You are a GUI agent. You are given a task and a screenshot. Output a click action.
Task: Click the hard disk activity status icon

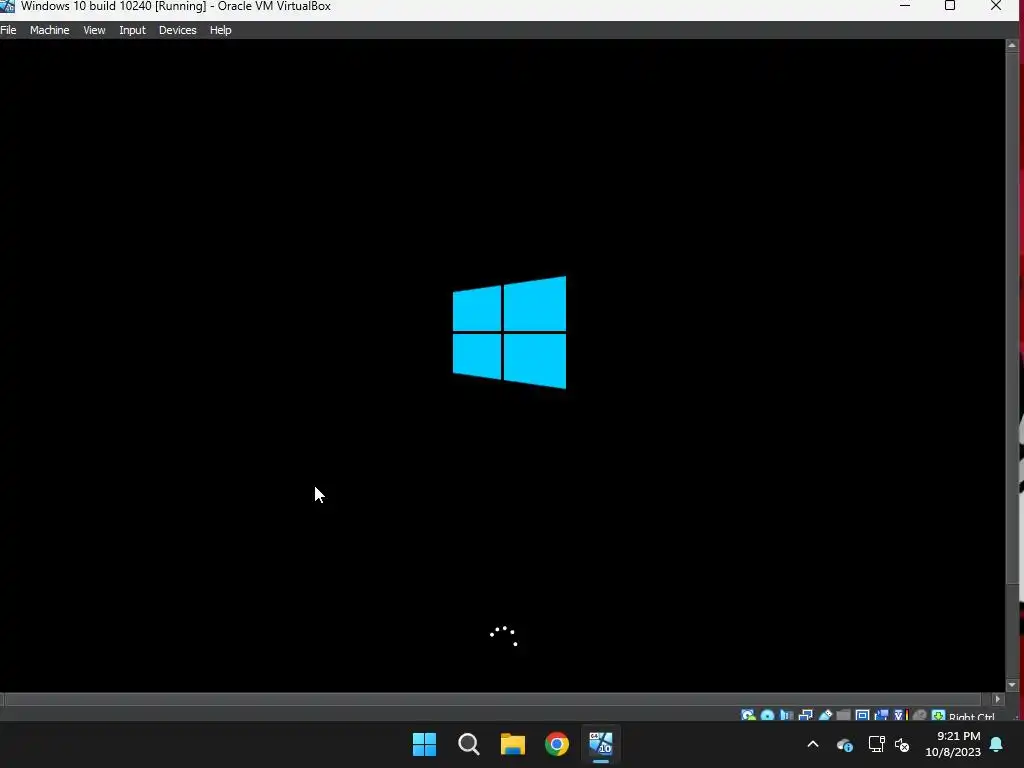pos(748,716)
